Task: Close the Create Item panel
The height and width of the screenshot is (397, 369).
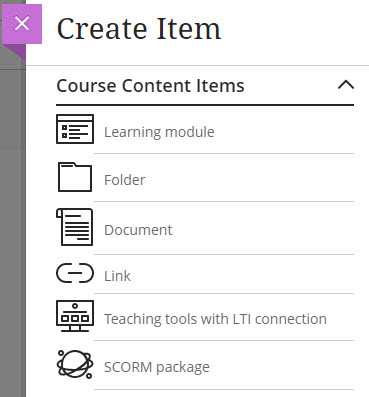Action: point(22,24)
